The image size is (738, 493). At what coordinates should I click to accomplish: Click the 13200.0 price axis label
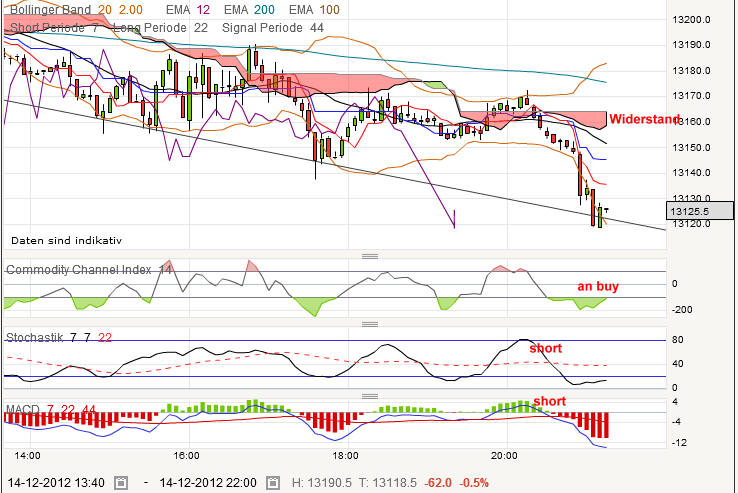pos(691,20)
